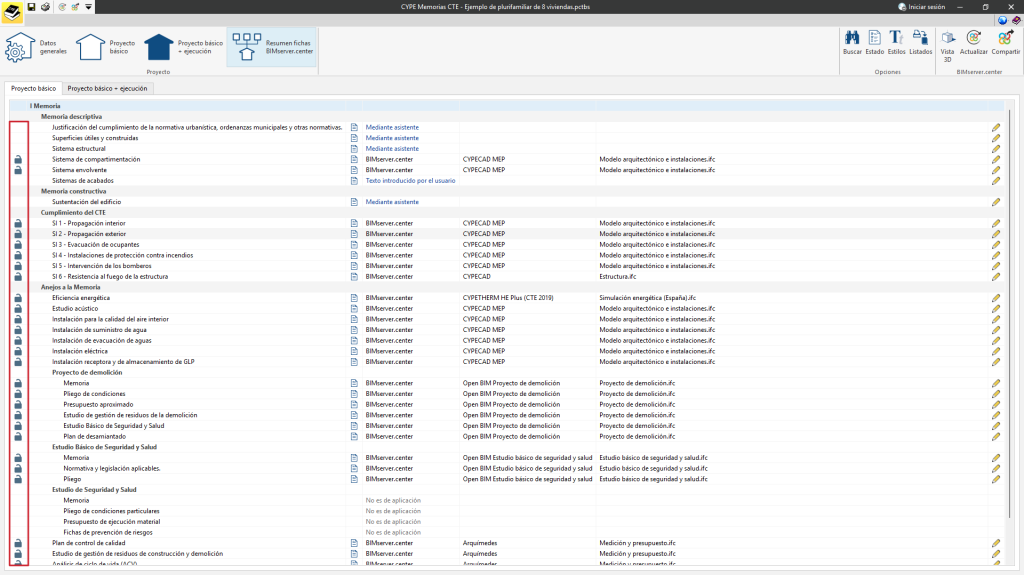
Task: Select Cumplimiento del CTE section
Action: (x=73, y=212)
